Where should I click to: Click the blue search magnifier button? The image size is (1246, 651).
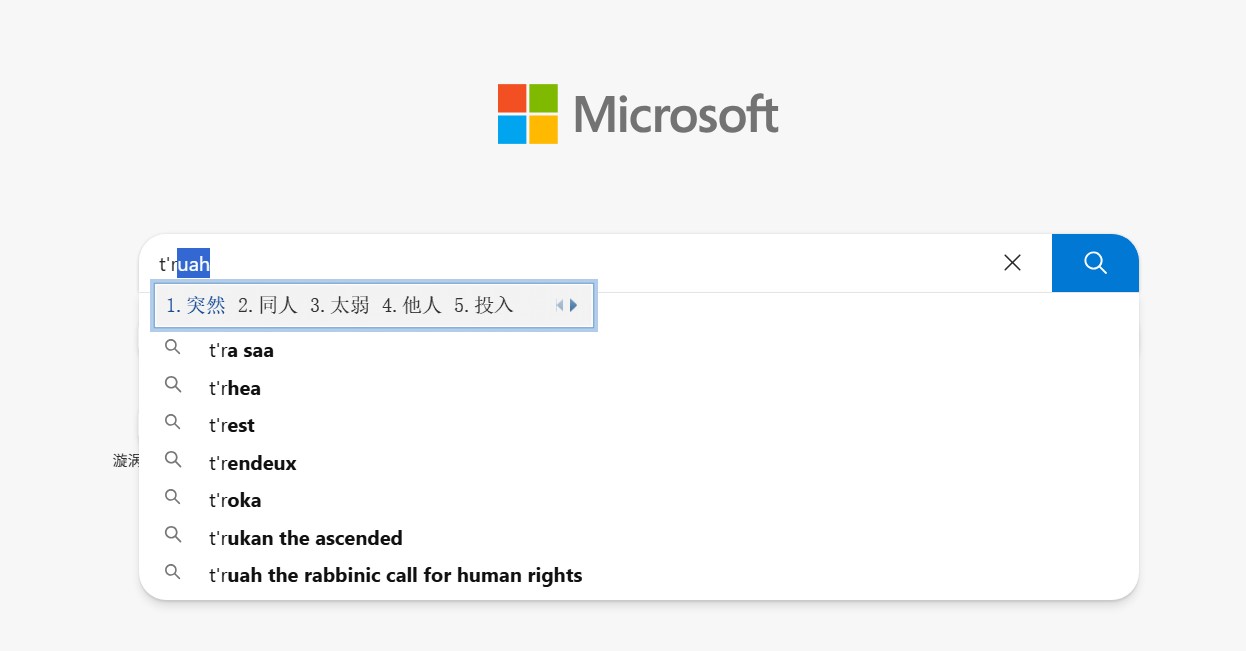[x=1095, y=263]
